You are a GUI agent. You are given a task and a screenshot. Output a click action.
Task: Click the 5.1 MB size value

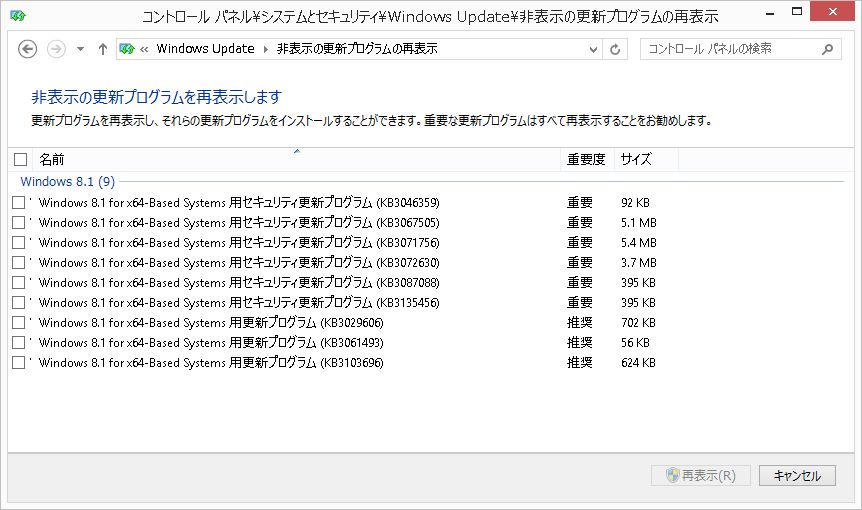(639, 223)
